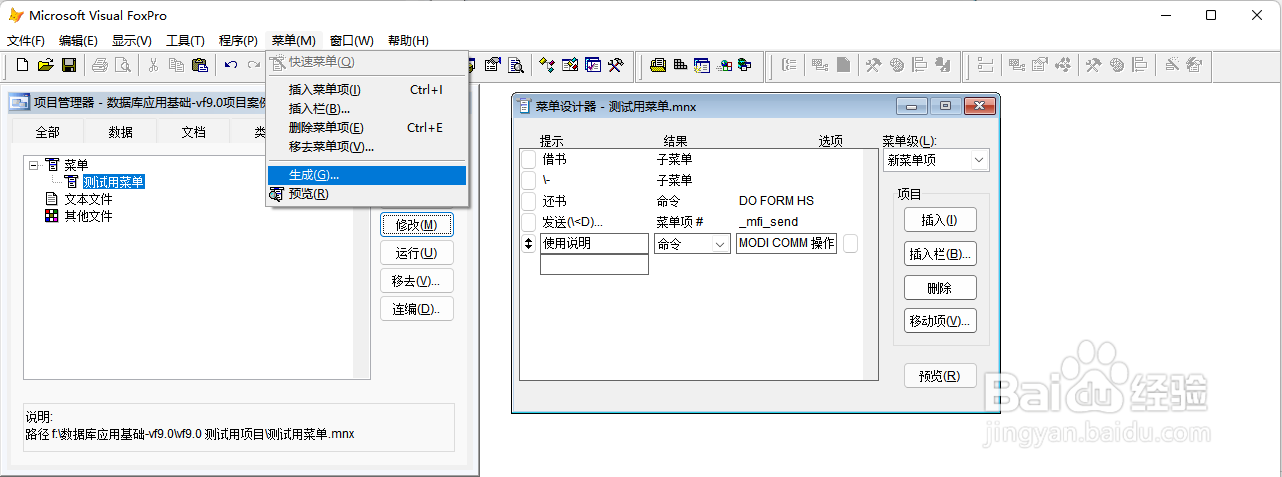The height and width of the screenshot is (477, 1282).
Task: Click the up-down mover beside 使用说明
Action: pos(529,243)
